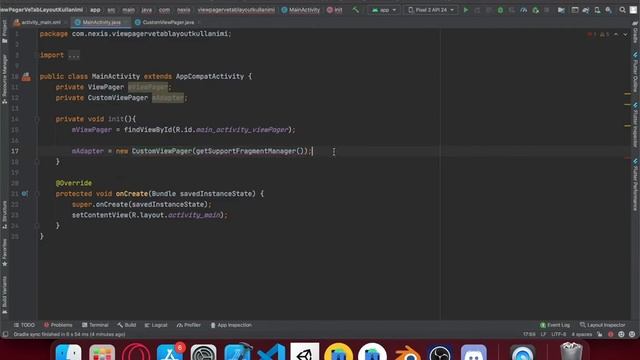
Task: Collapse the onCreate method fold marker
Action: (37, 194)
